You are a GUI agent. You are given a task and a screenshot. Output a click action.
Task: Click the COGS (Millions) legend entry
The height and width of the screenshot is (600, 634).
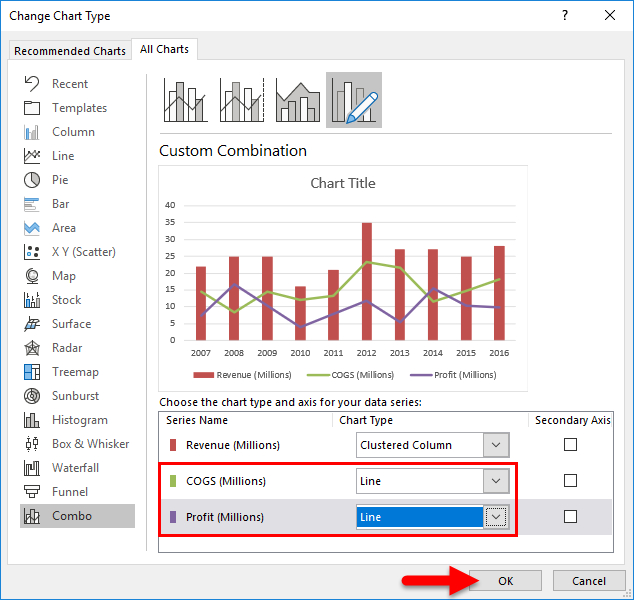(x=350, y=375)
